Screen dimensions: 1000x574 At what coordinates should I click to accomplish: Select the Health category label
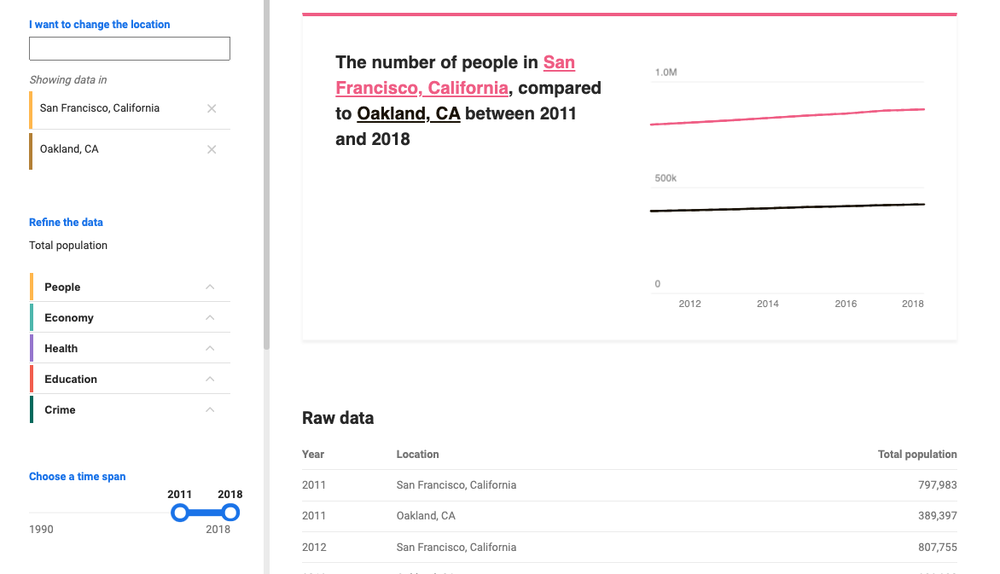[61, 349]
